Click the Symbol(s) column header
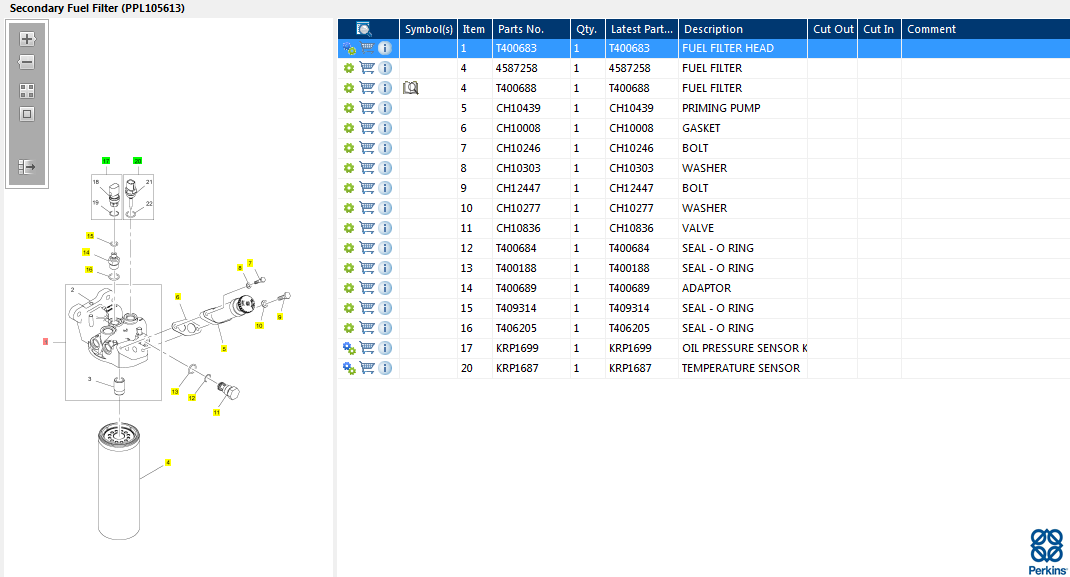 click(x=429, y=29)
